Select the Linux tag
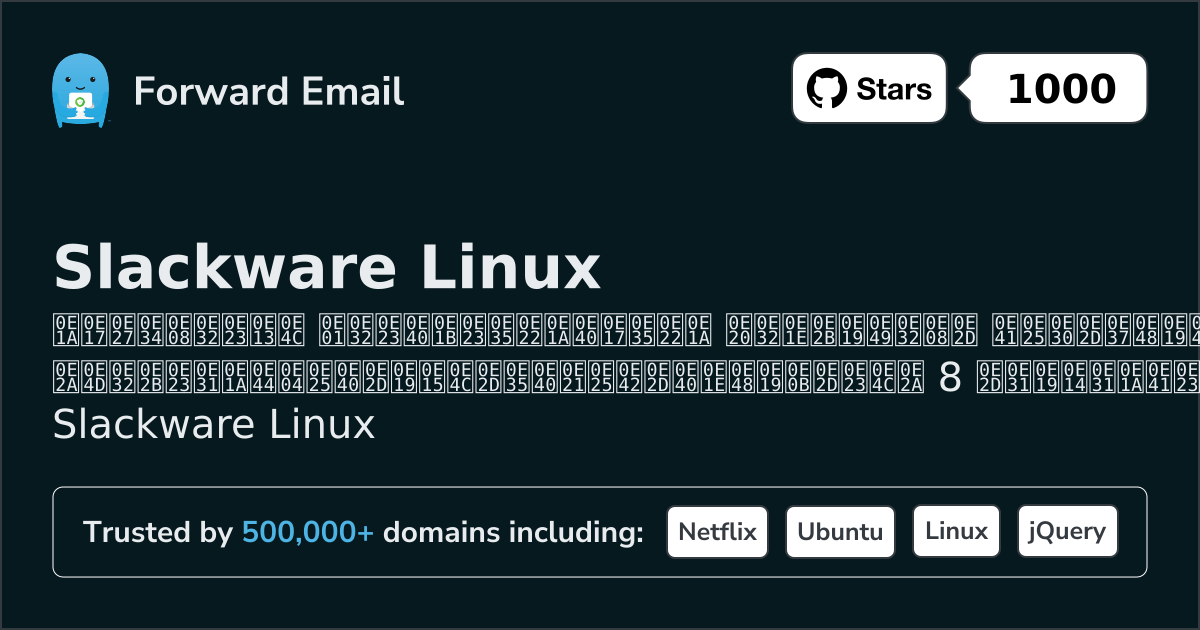 point(956,531)
